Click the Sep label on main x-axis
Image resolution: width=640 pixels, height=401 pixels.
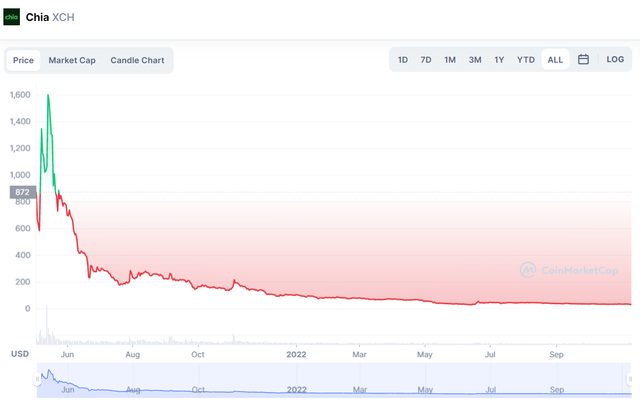pyautogui.click(x=556, y=354)
